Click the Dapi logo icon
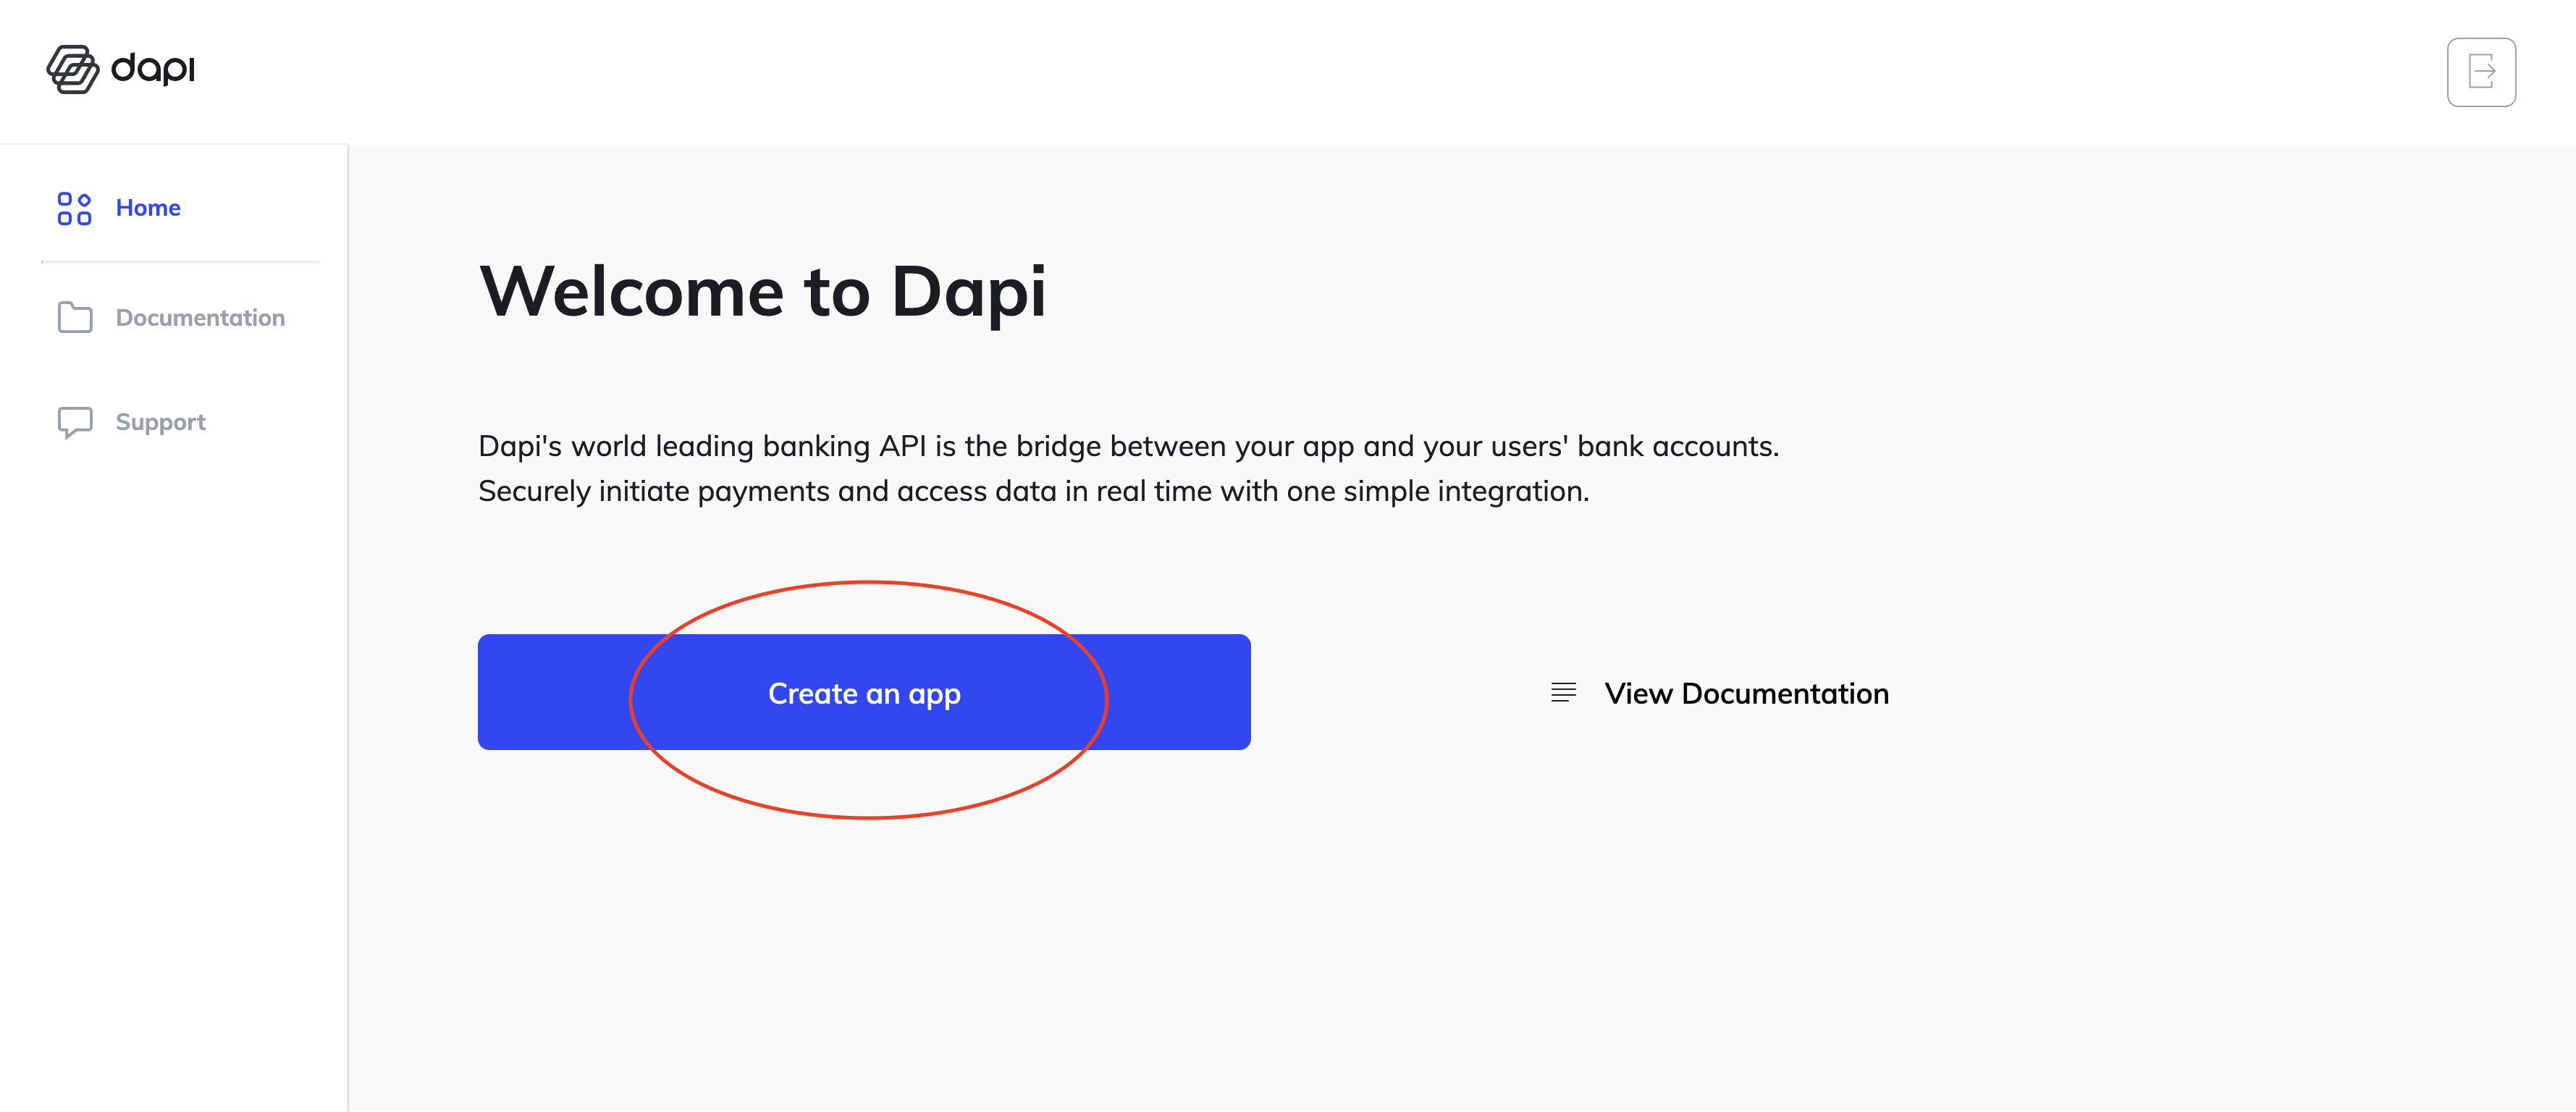 (72, 69)
